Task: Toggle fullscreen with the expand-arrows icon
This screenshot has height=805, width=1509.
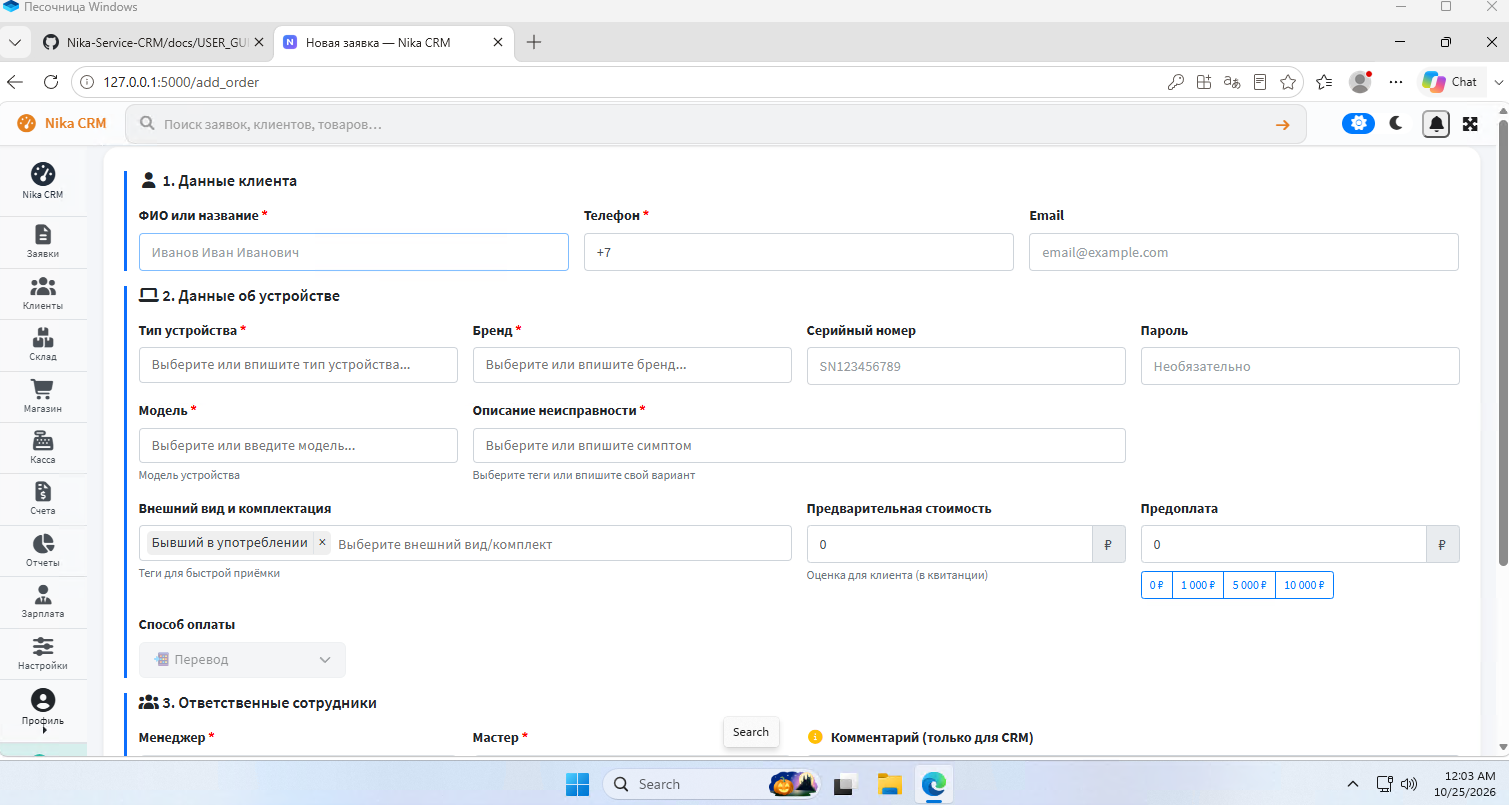Action: [1470, 124]
